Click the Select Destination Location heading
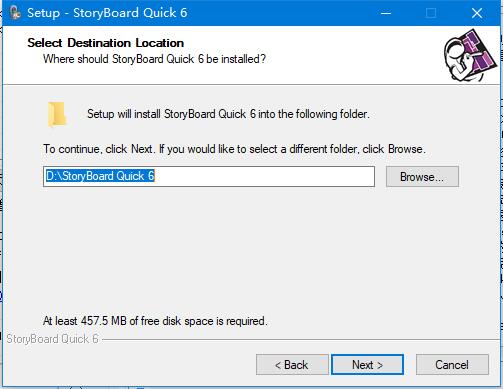 (105, 43)
